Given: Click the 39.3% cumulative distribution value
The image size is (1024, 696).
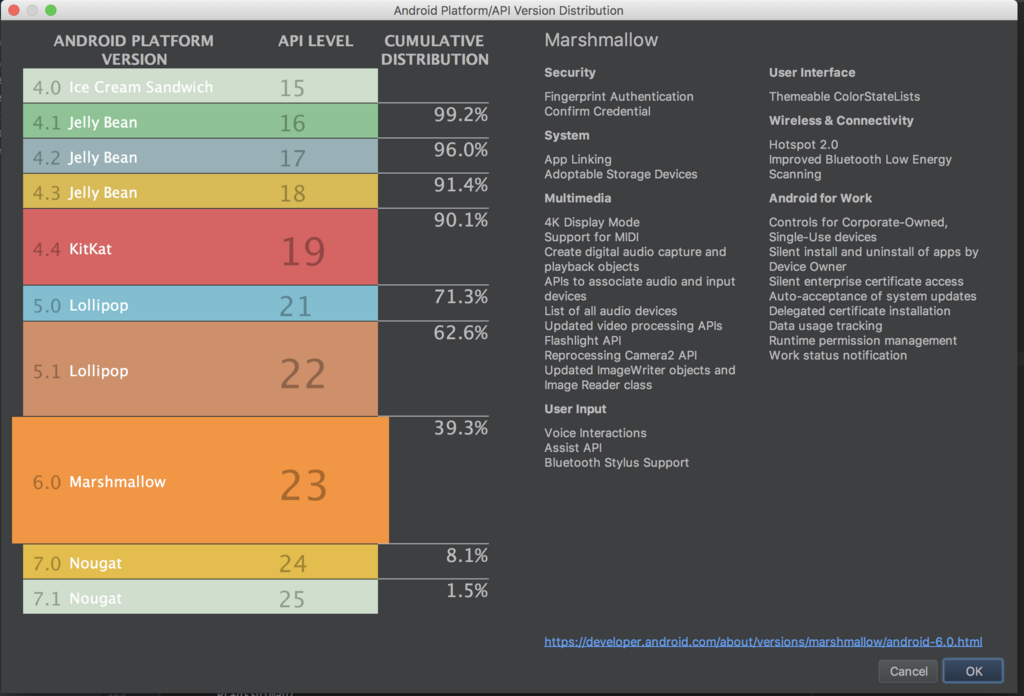Looking at the screenshot, I should point(460,428).
